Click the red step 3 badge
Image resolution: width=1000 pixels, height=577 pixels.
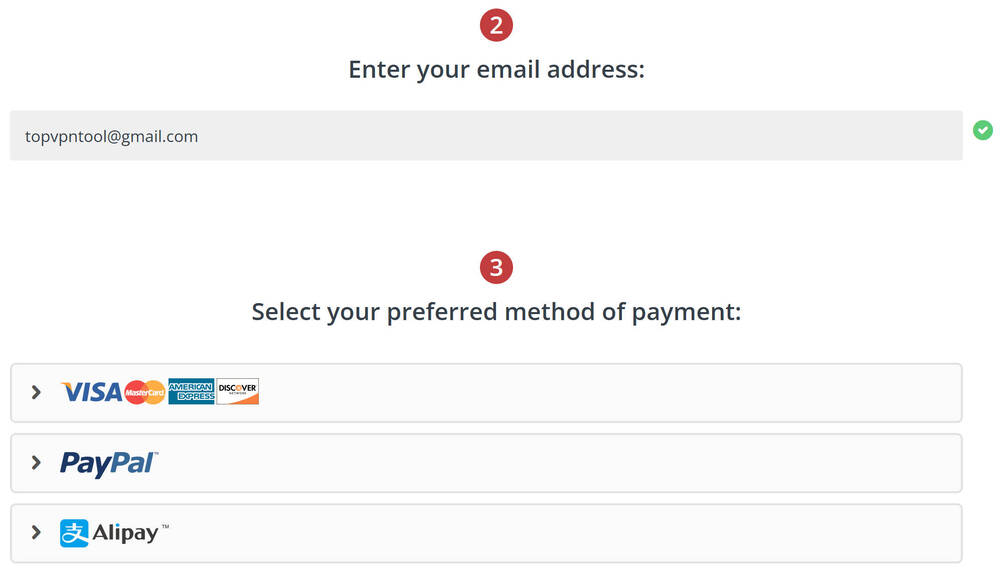click(x=496, y=268)
